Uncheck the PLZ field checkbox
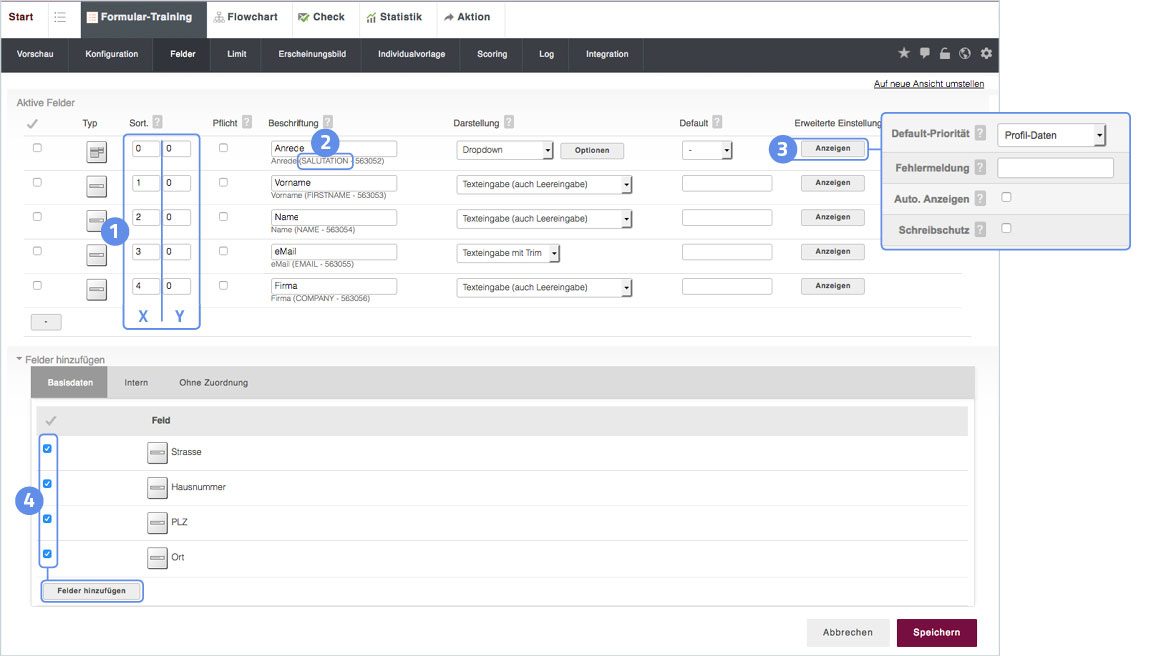1150x656 pixels. coord(47,519)
